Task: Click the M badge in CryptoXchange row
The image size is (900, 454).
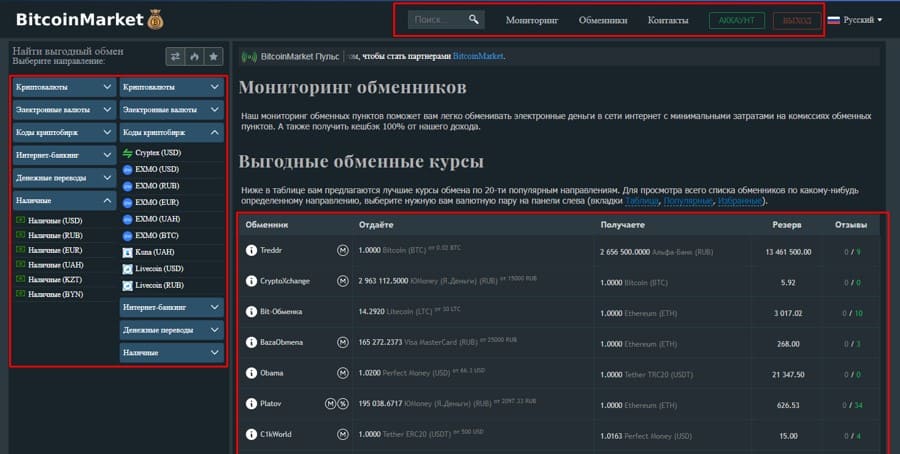Action: (343, 281)
